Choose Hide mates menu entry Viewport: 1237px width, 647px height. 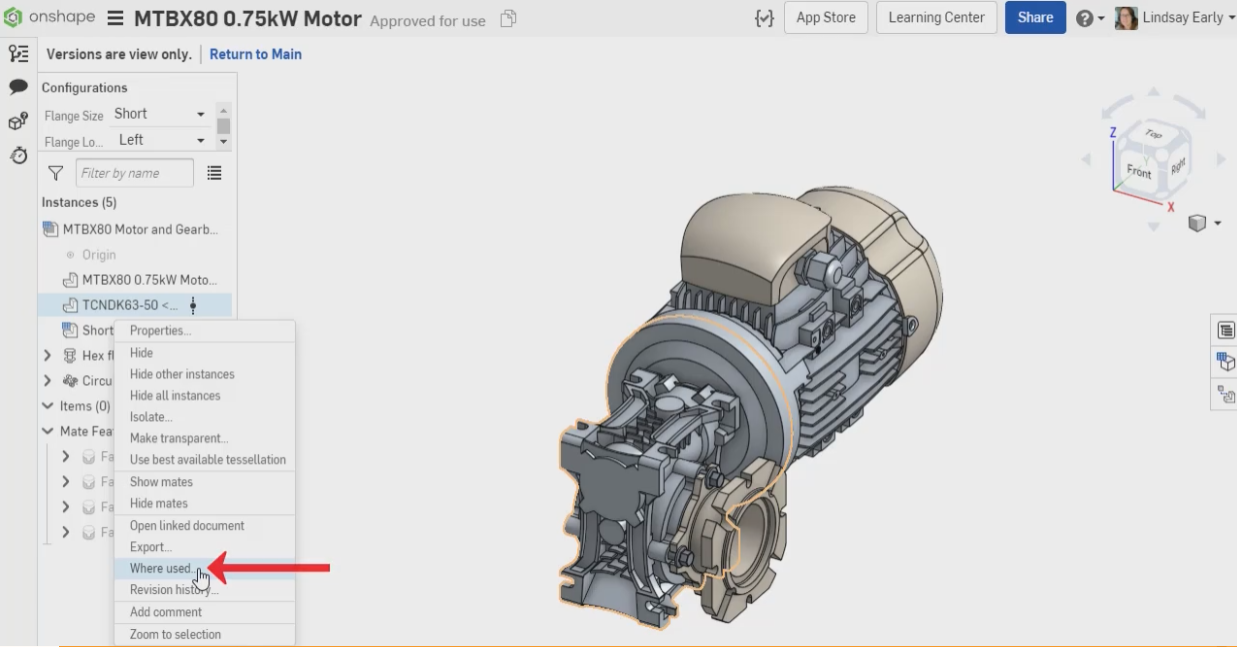(x=205, y=503)
